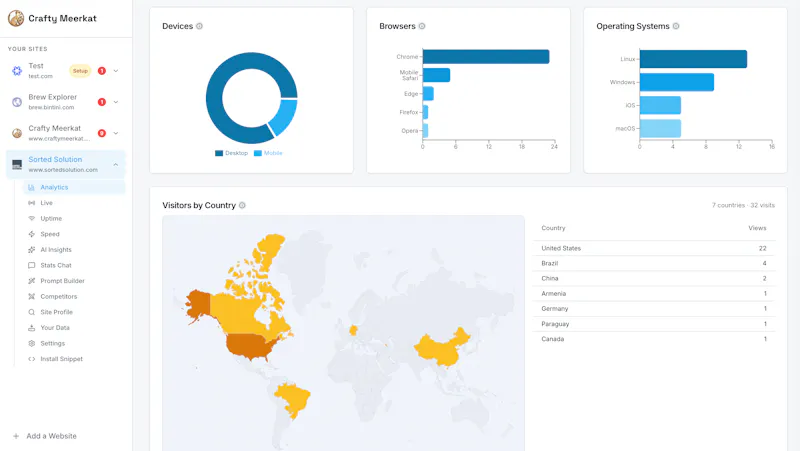Click the Country column header
Screen dimensions: 800x451
point(553,228)
